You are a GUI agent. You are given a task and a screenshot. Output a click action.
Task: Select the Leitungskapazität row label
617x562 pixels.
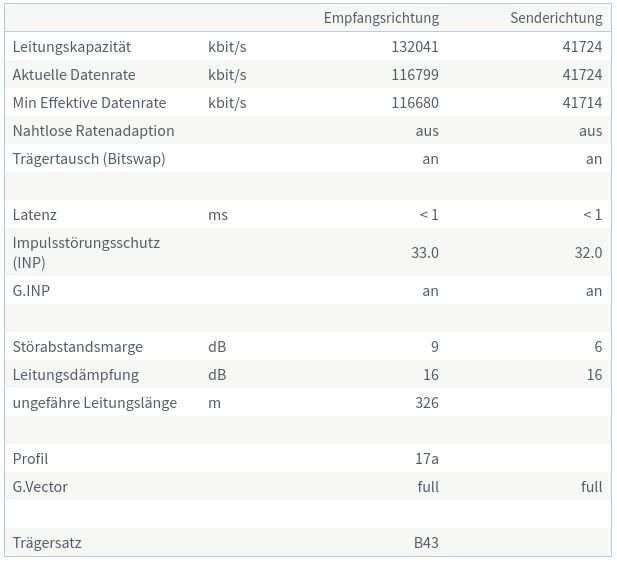(72, 46)
